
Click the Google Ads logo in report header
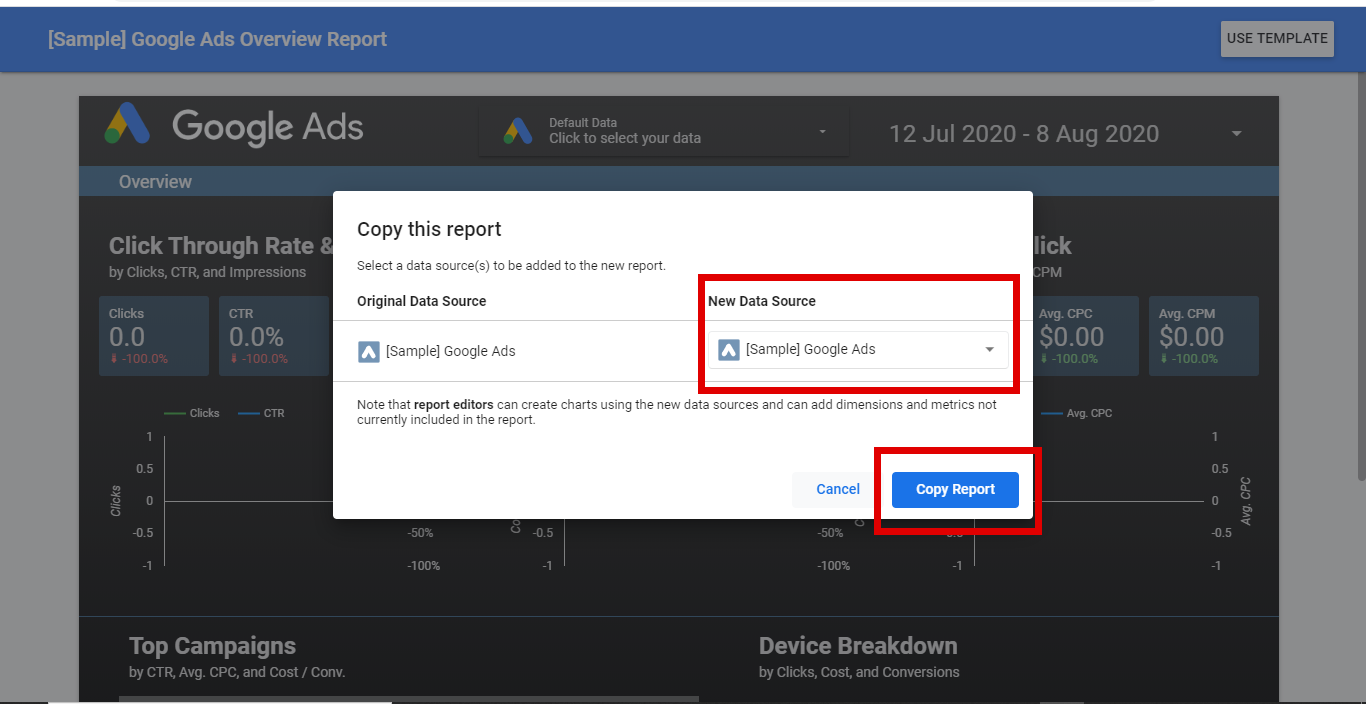[x=234, y=126]
